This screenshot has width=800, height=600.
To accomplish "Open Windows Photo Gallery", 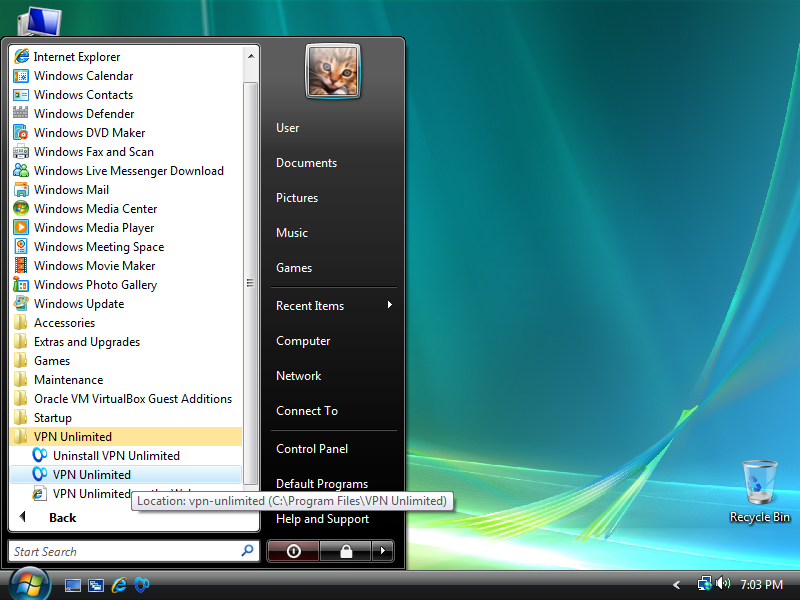I will pyautogui.click(x=126, y=285).
